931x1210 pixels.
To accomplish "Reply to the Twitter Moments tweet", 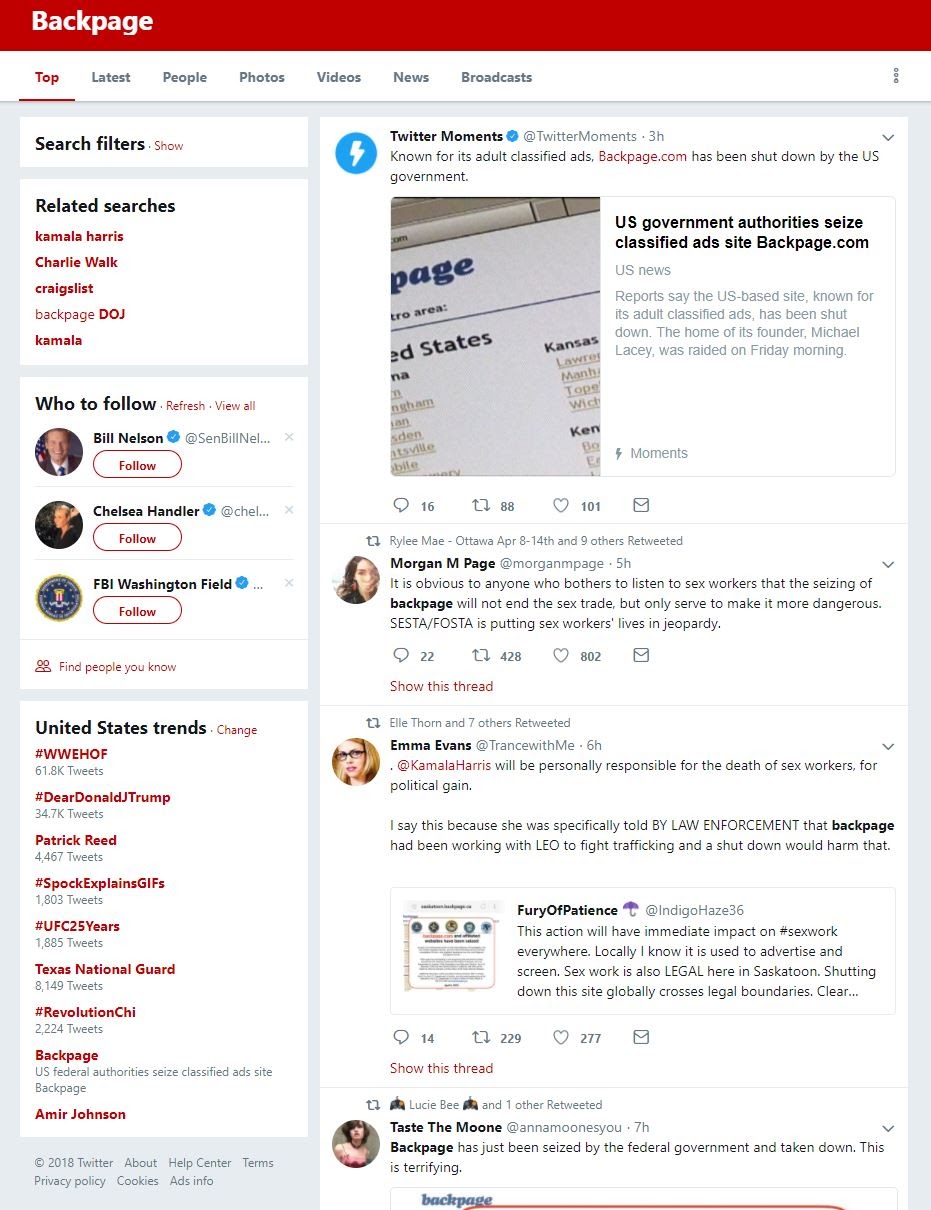I will coord(401,505).
